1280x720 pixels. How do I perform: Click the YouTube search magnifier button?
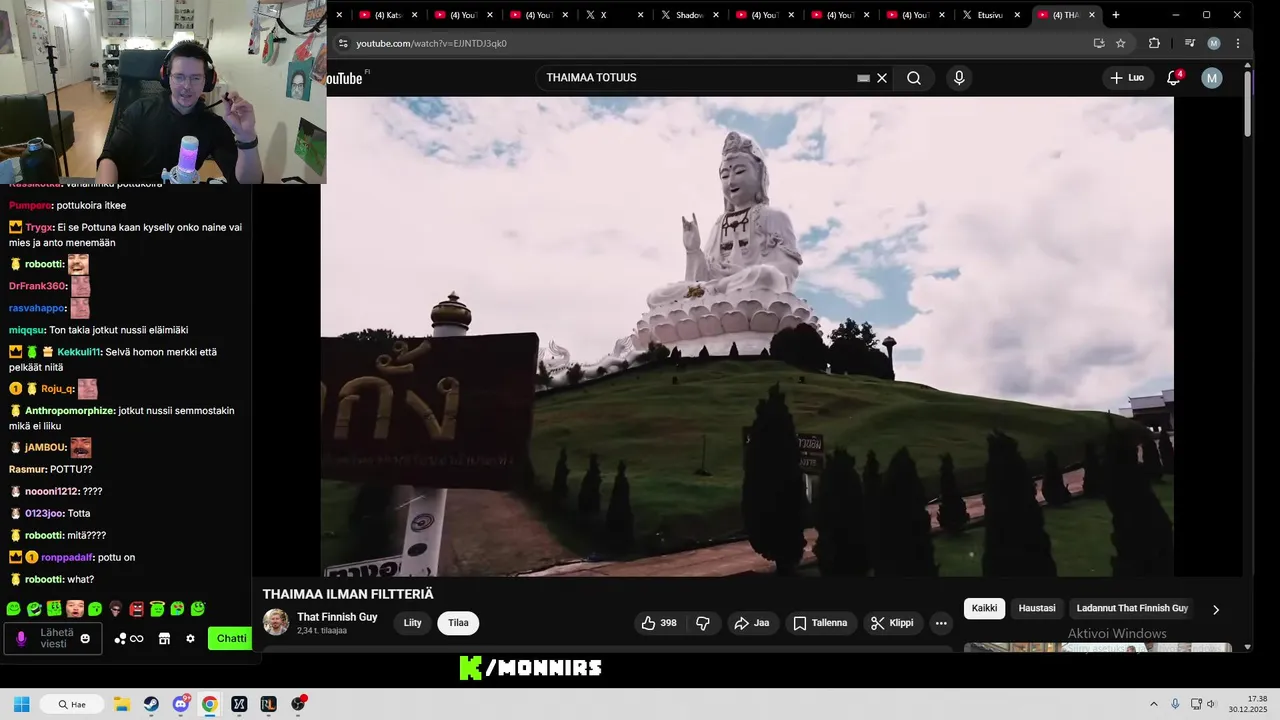[x=914, y=78]
